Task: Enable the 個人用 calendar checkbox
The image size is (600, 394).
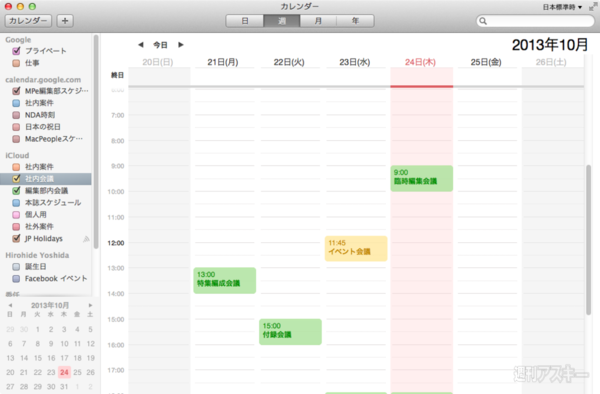Action: [x=16, y=215]
